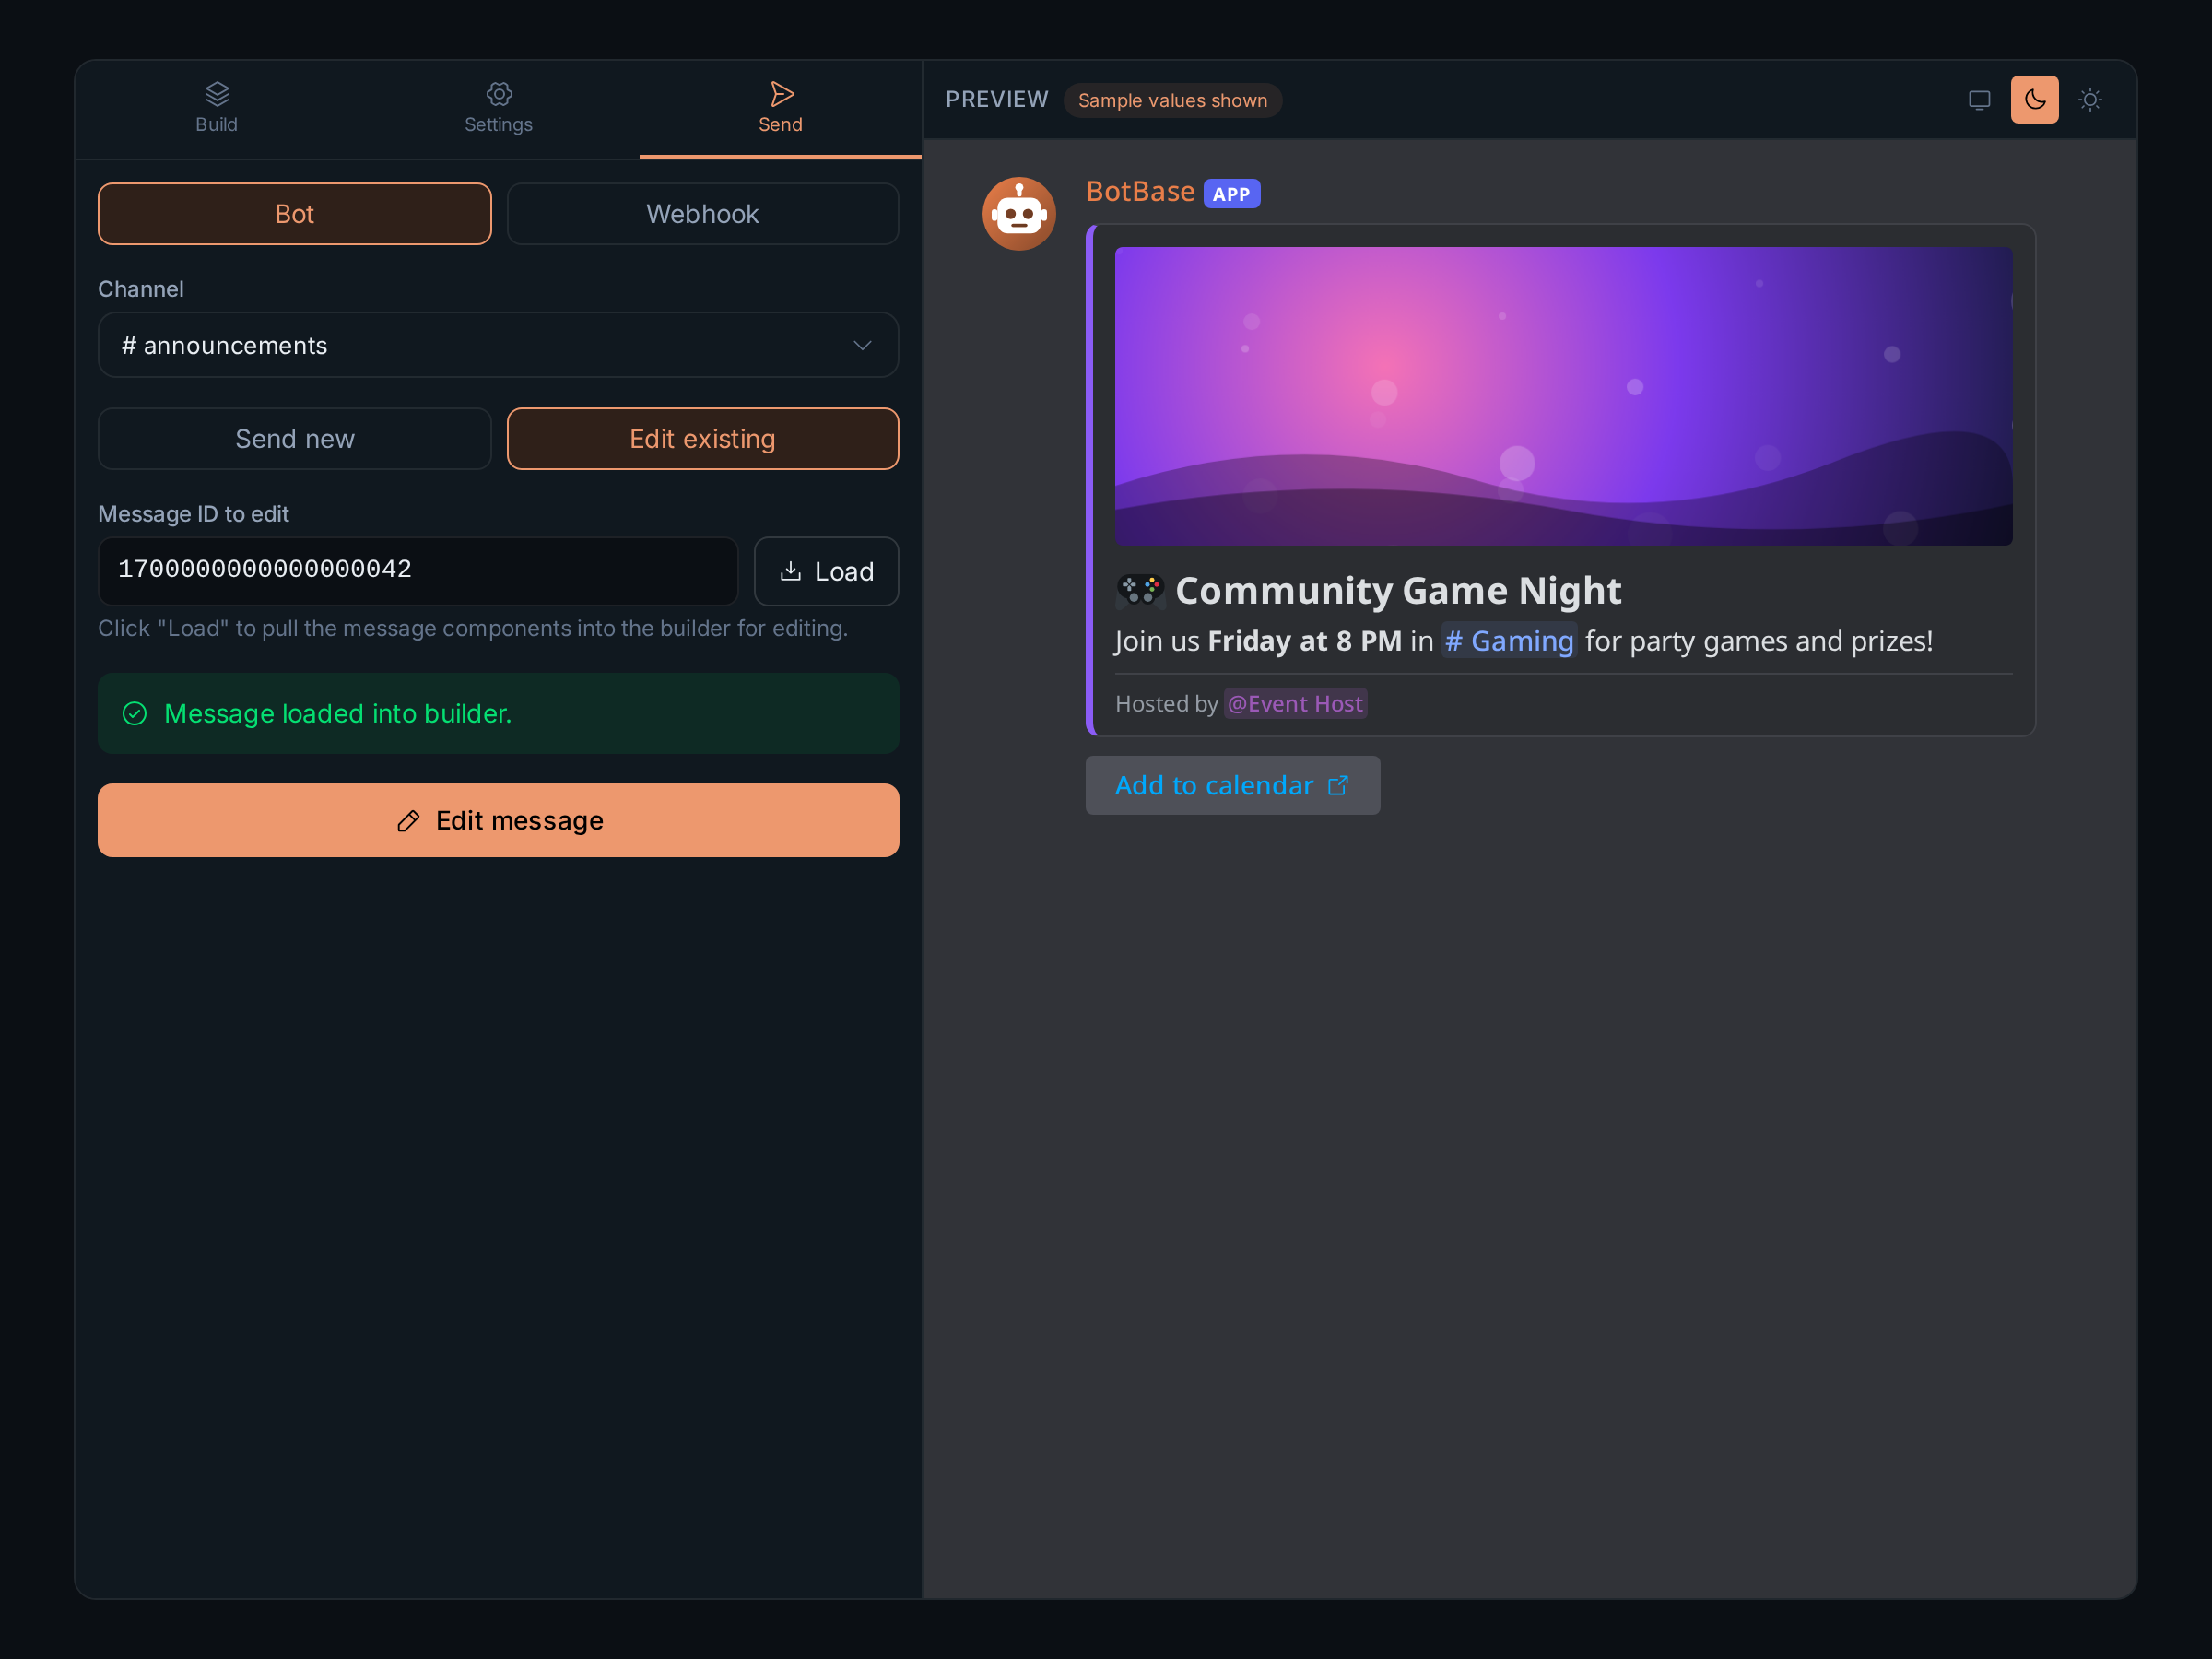Click the Community Game Night heading
This screenshot has height=1659, width=2212.
(1398, 591)
